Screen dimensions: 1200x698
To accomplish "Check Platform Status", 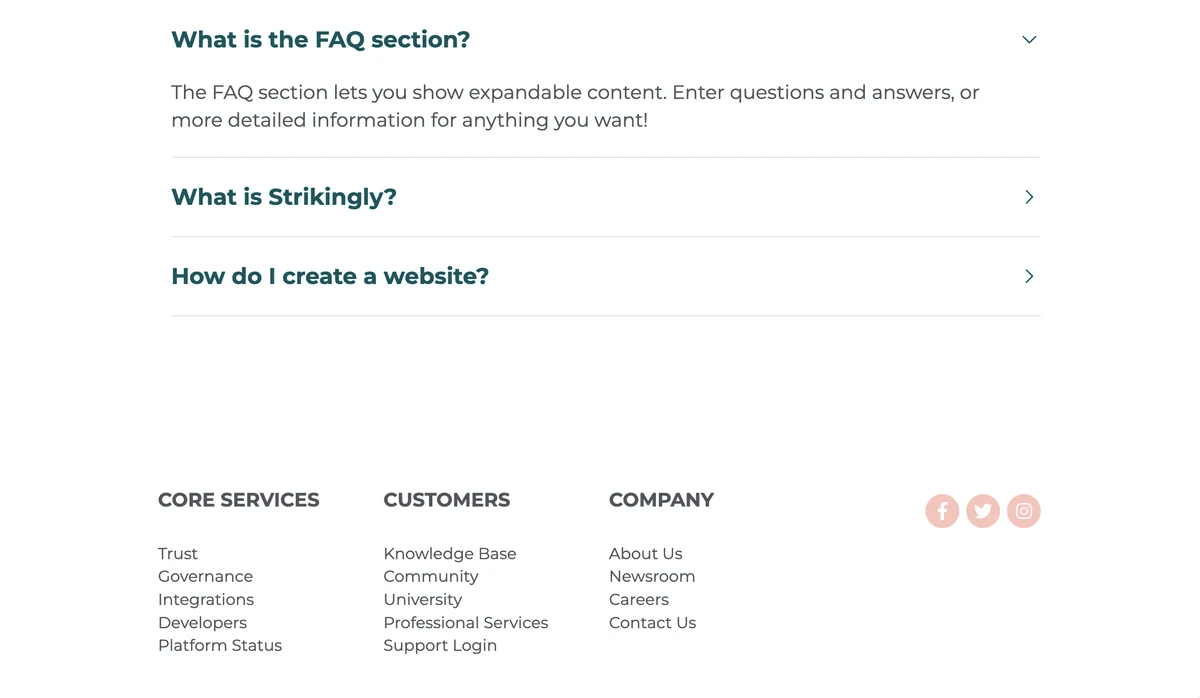I will pos(220,645).
